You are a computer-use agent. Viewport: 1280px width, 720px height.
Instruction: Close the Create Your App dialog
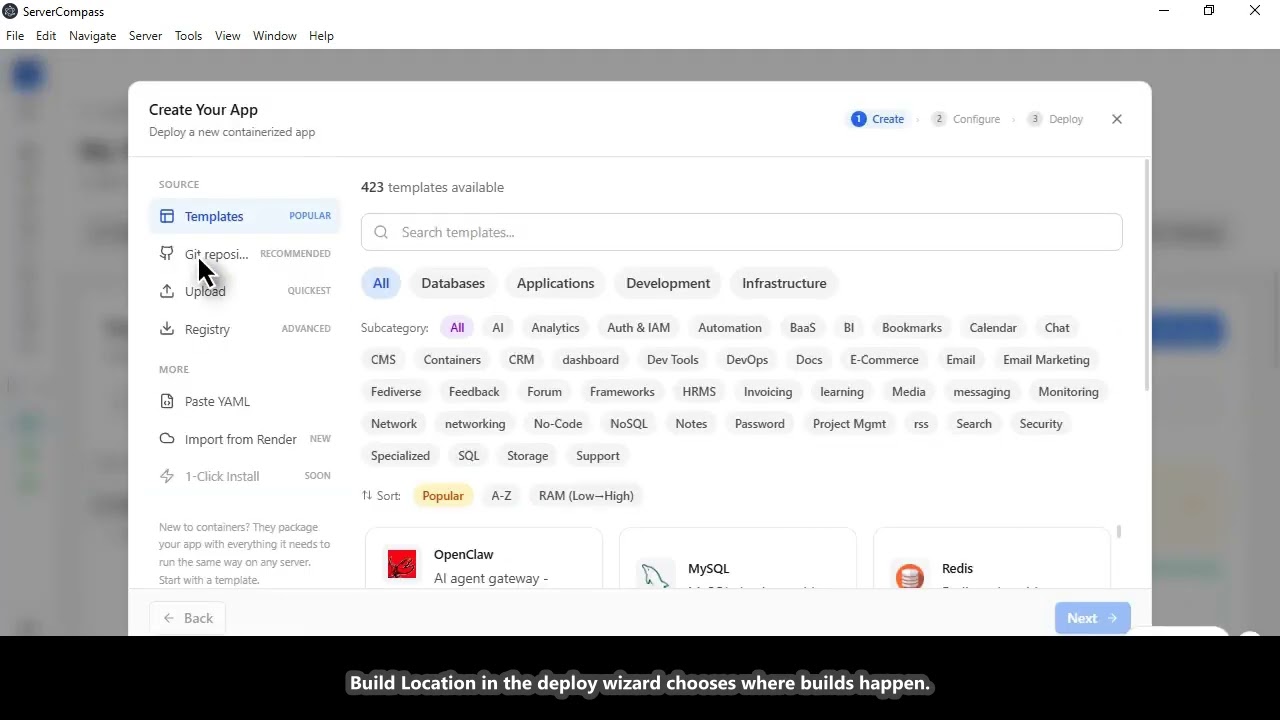[1117, 119]
